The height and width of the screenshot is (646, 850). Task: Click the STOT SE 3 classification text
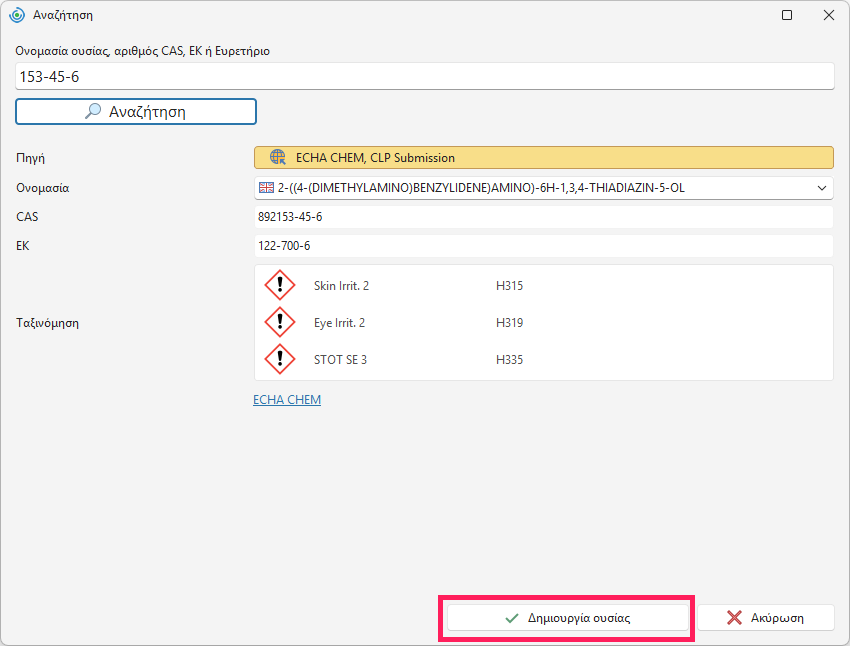[340, 360]
